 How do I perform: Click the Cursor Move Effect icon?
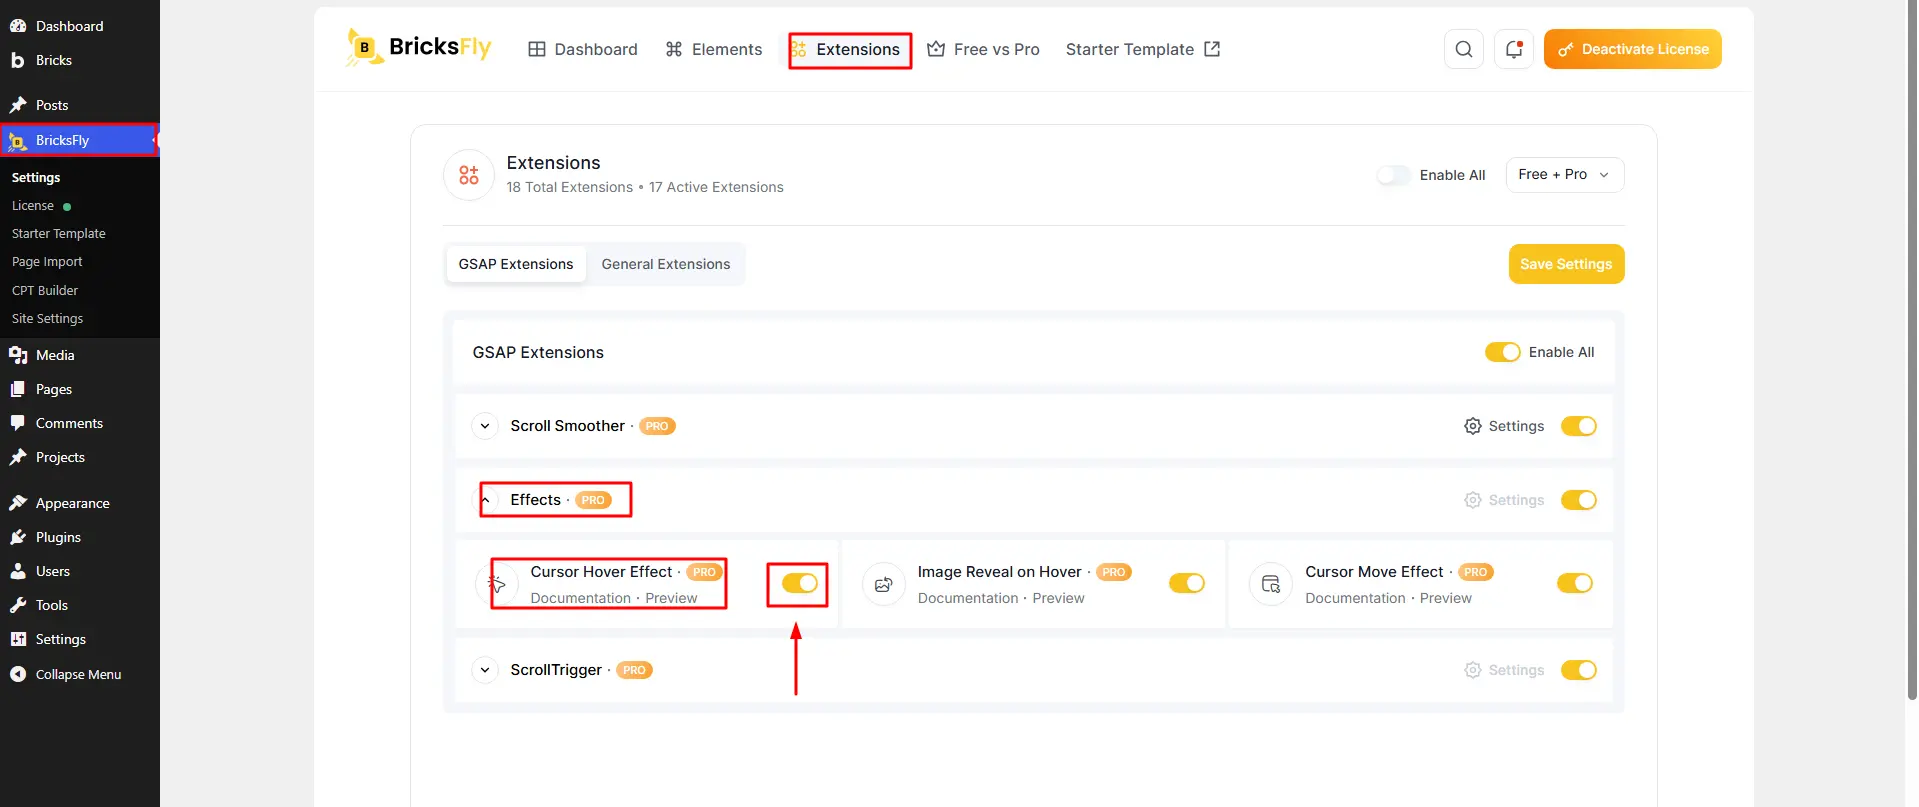click(1271, 584)
